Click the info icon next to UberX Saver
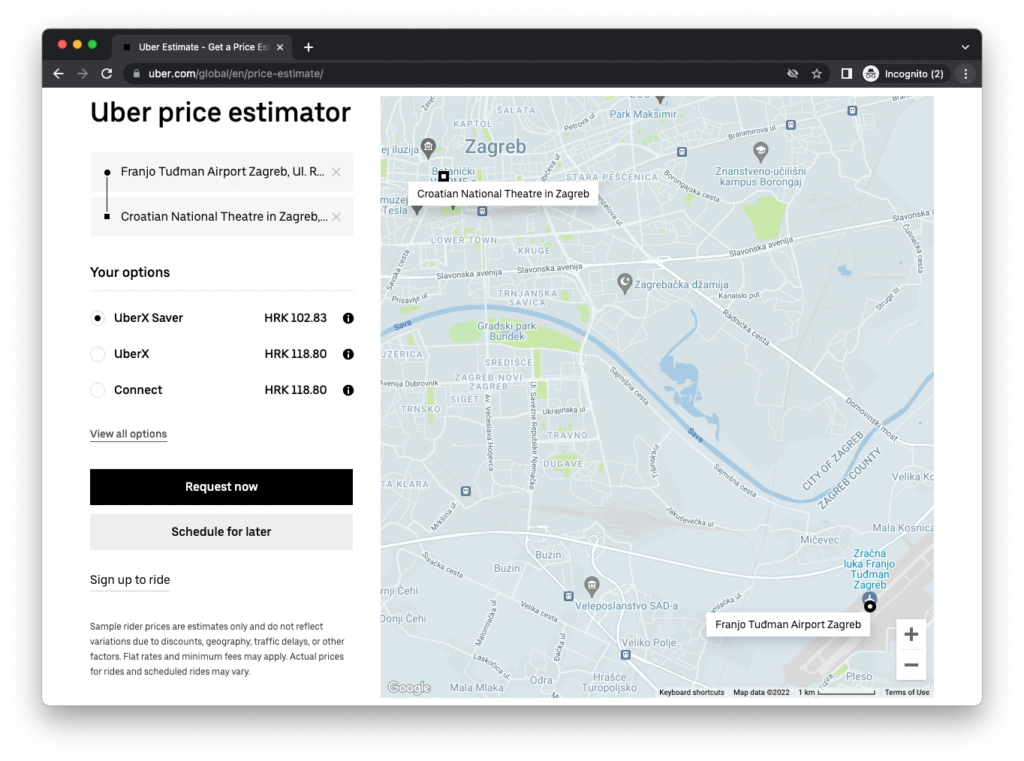The image size is (1024, 761). 348,318
